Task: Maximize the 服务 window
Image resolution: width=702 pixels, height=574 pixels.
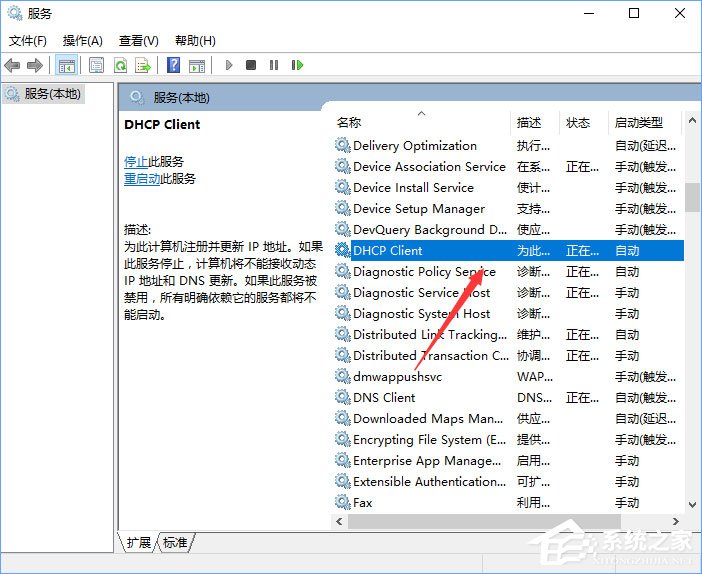Action: click(x=634, y=13)
